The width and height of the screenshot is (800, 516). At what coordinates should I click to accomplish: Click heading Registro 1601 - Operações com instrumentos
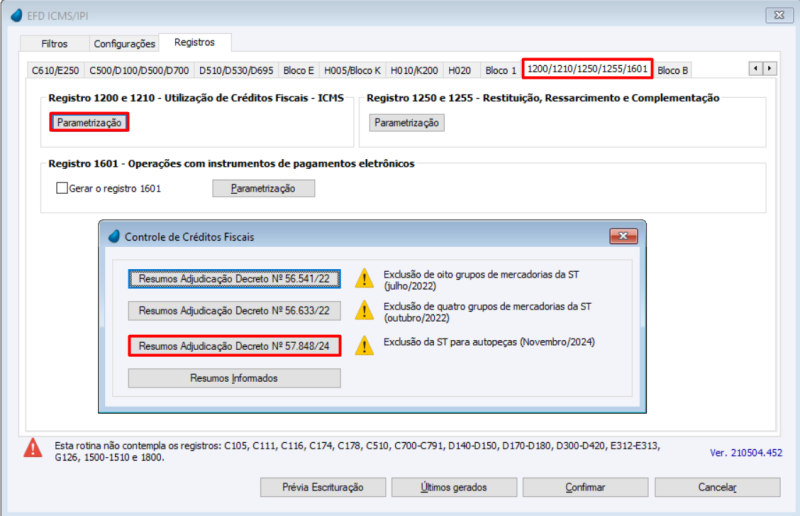(231, 164)
